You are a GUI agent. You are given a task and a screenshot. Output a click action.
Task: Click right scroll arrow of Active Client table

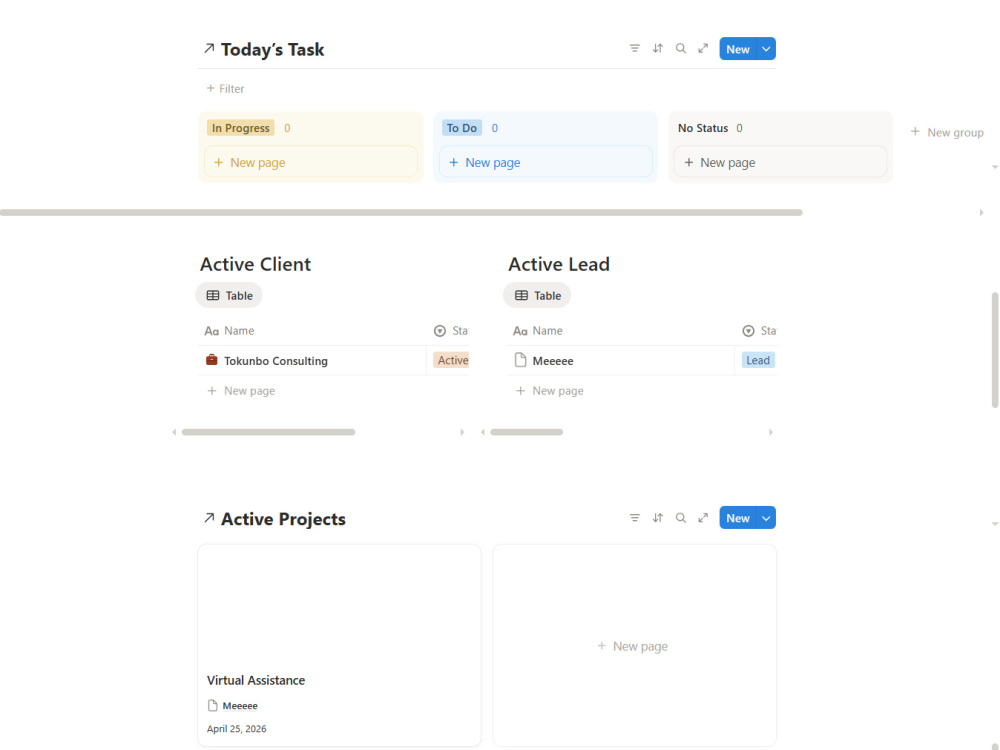(462, 432)
